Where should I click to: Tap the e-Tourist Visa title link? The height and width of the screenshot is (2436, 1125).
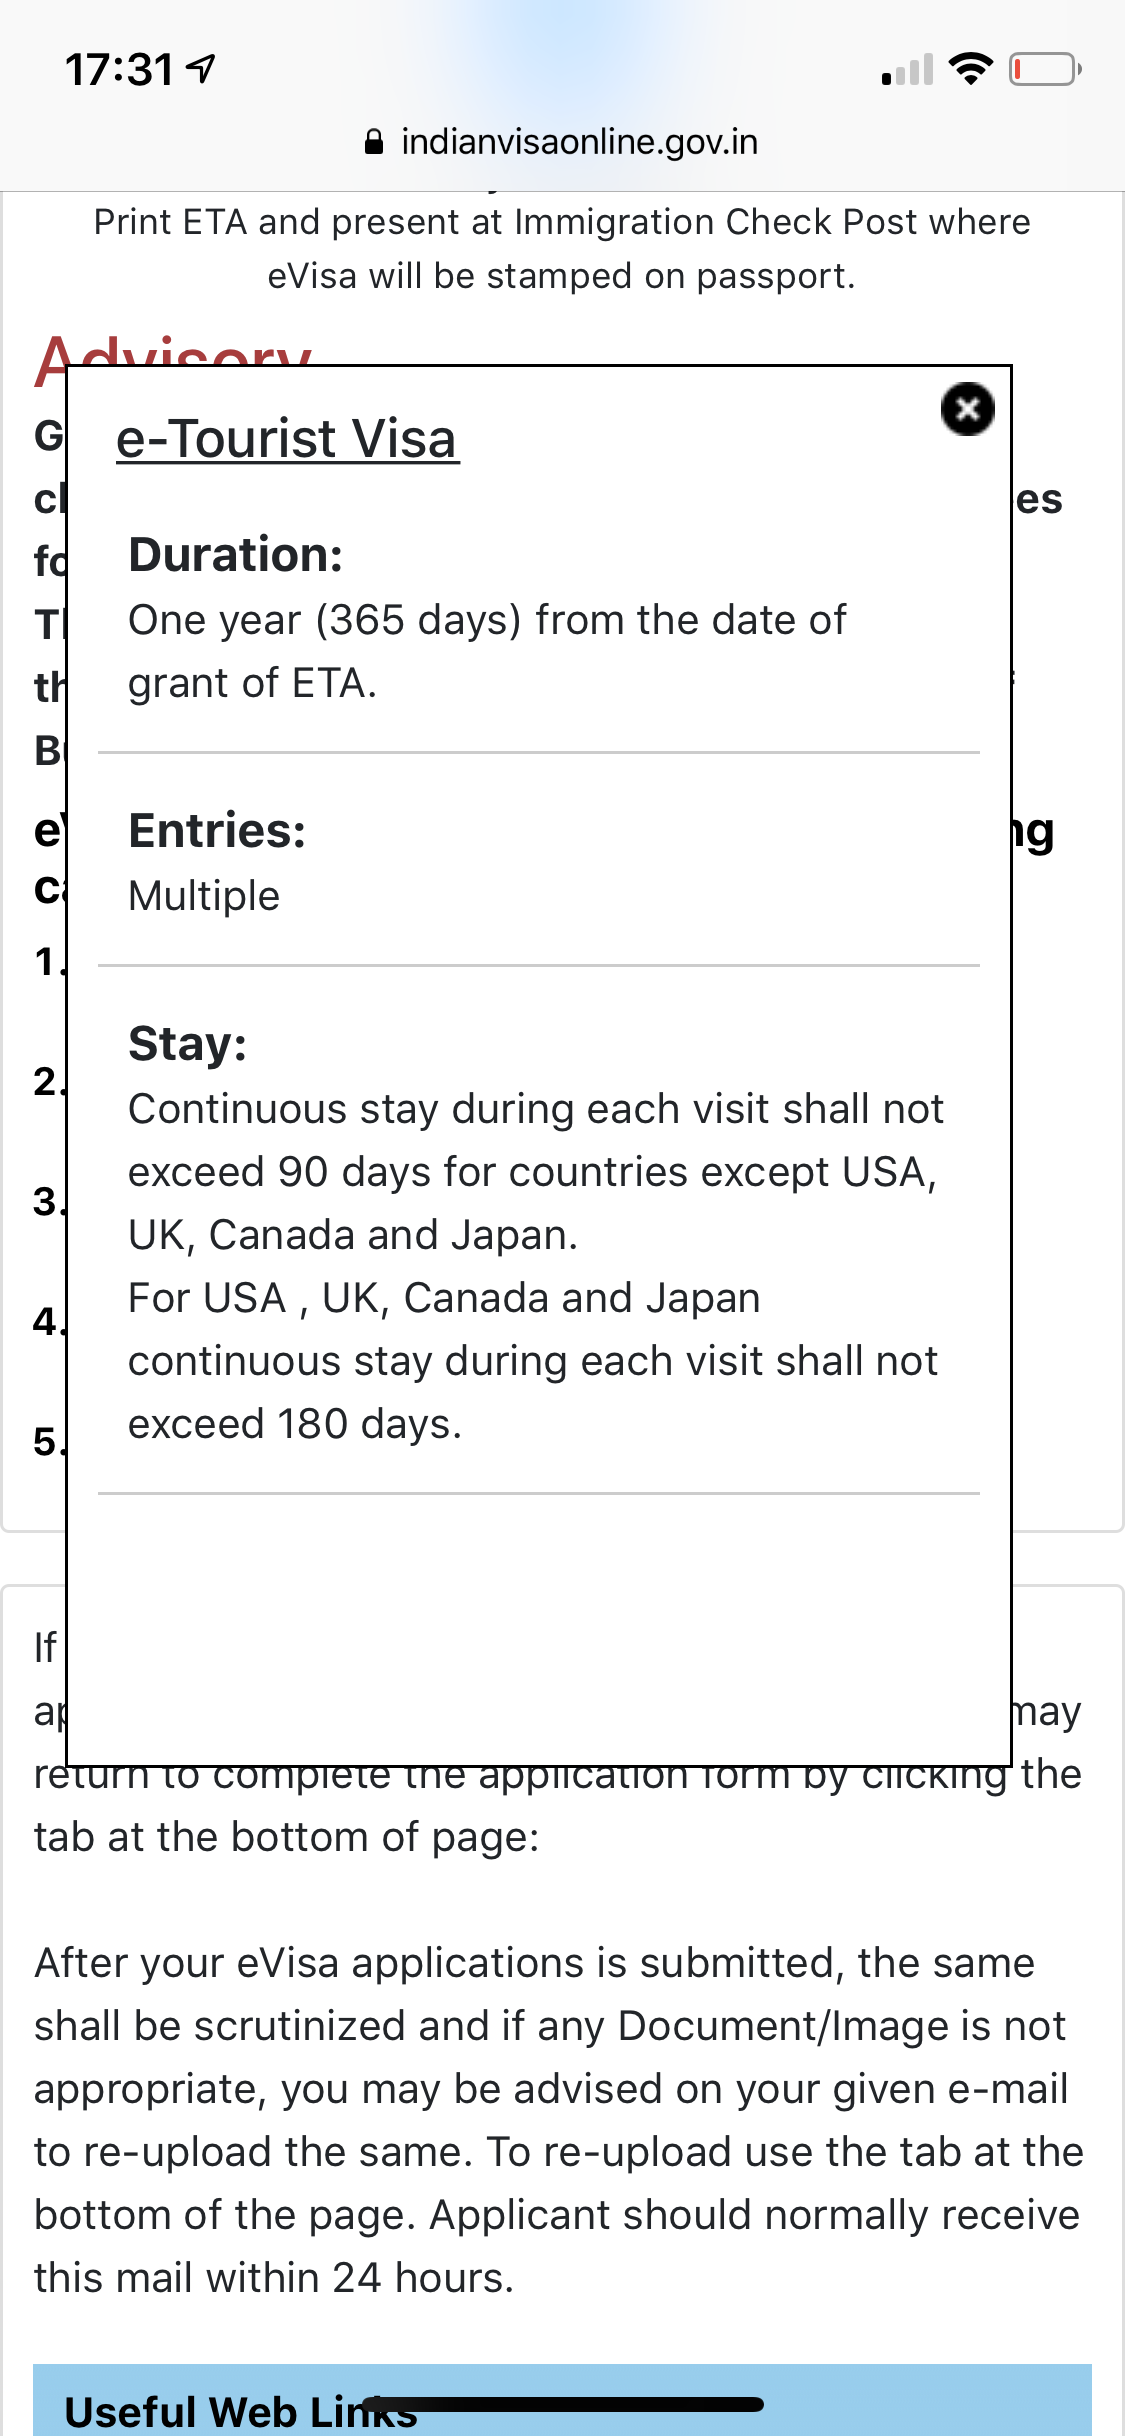pos(288,439)
